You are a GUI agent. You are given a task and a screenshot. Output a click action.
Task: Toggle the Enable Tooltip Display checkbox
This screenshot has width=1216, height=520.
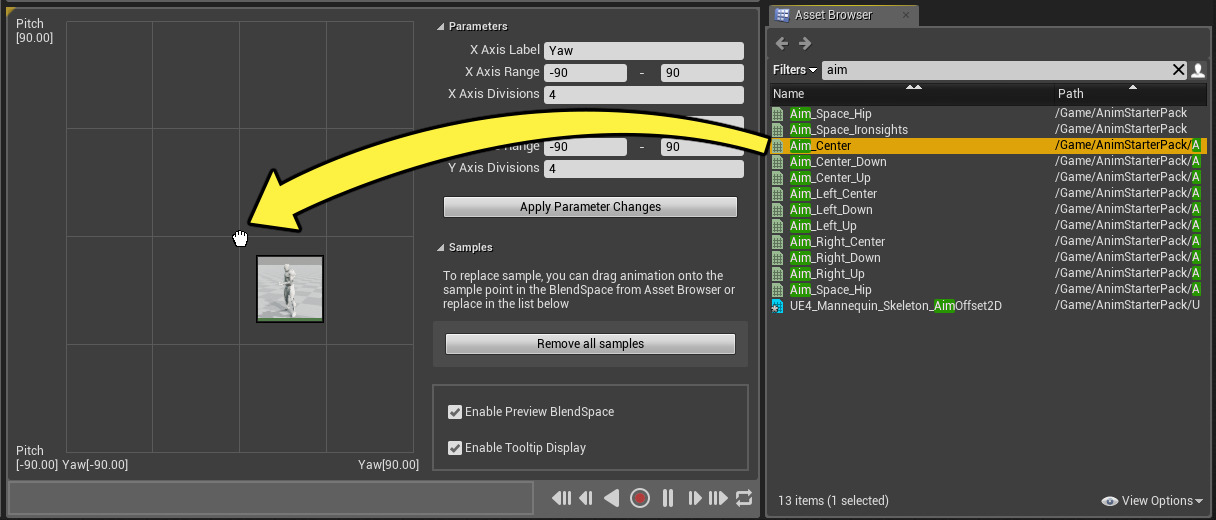(455, 448)
